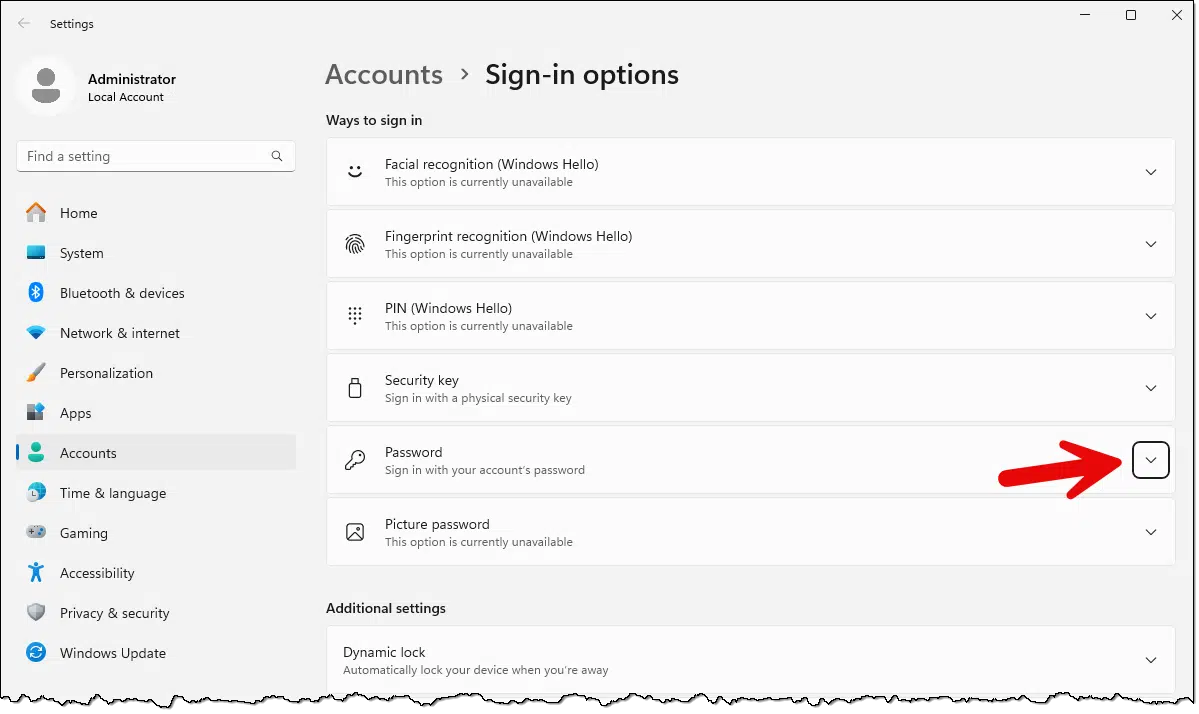Select Network & internet
The height and width of the screenshot is (714, 1199).
(156, 333)
